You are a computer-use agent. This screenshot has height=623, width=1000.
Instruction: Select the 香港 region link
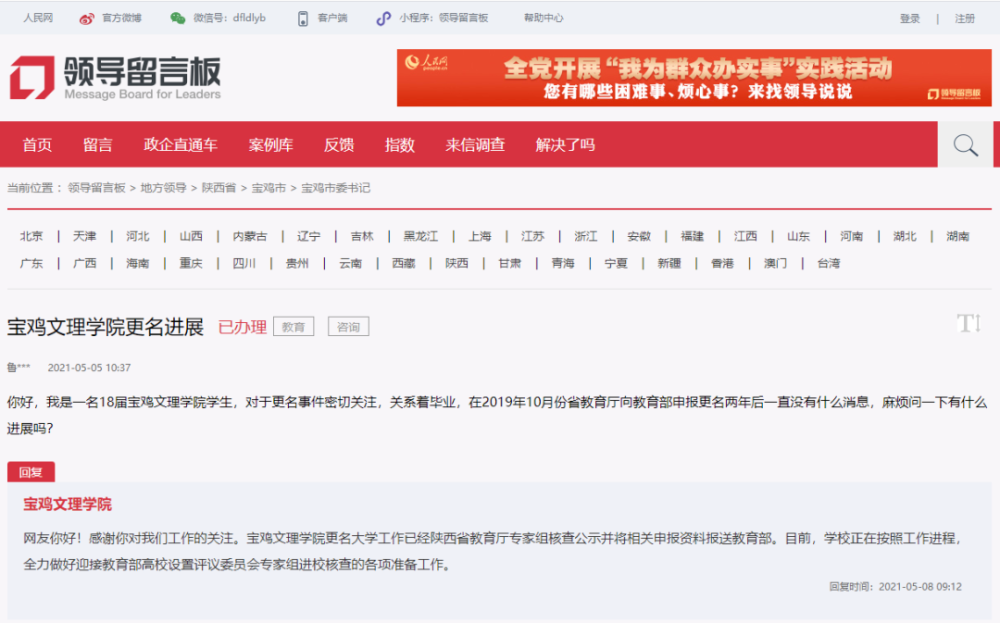tap(723, 263)
